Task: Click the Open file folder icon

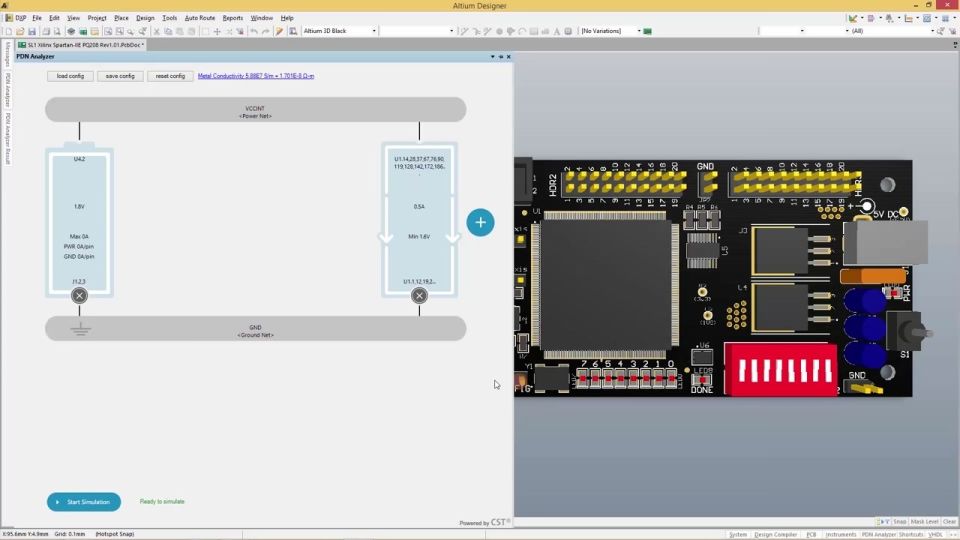Action: click(x=20, y=31)
